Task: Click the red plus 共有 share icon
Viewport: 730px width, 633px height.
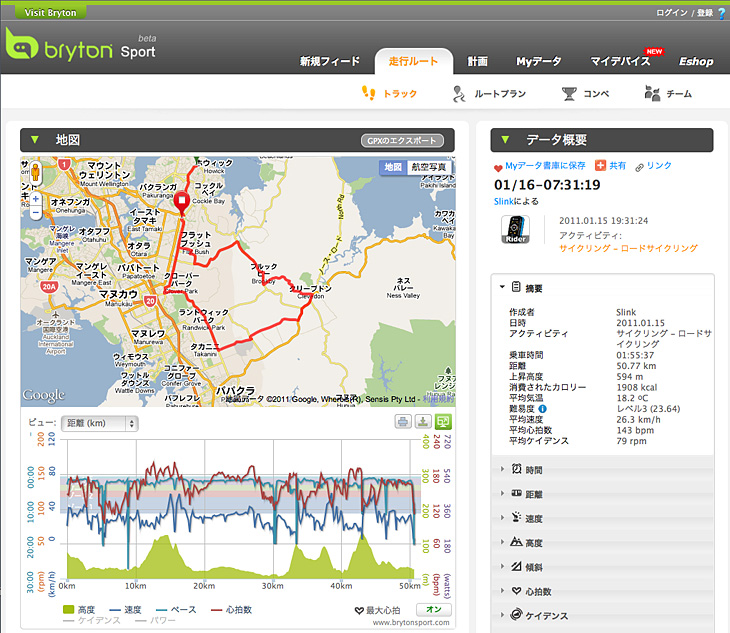Action: tap(601, 165)
